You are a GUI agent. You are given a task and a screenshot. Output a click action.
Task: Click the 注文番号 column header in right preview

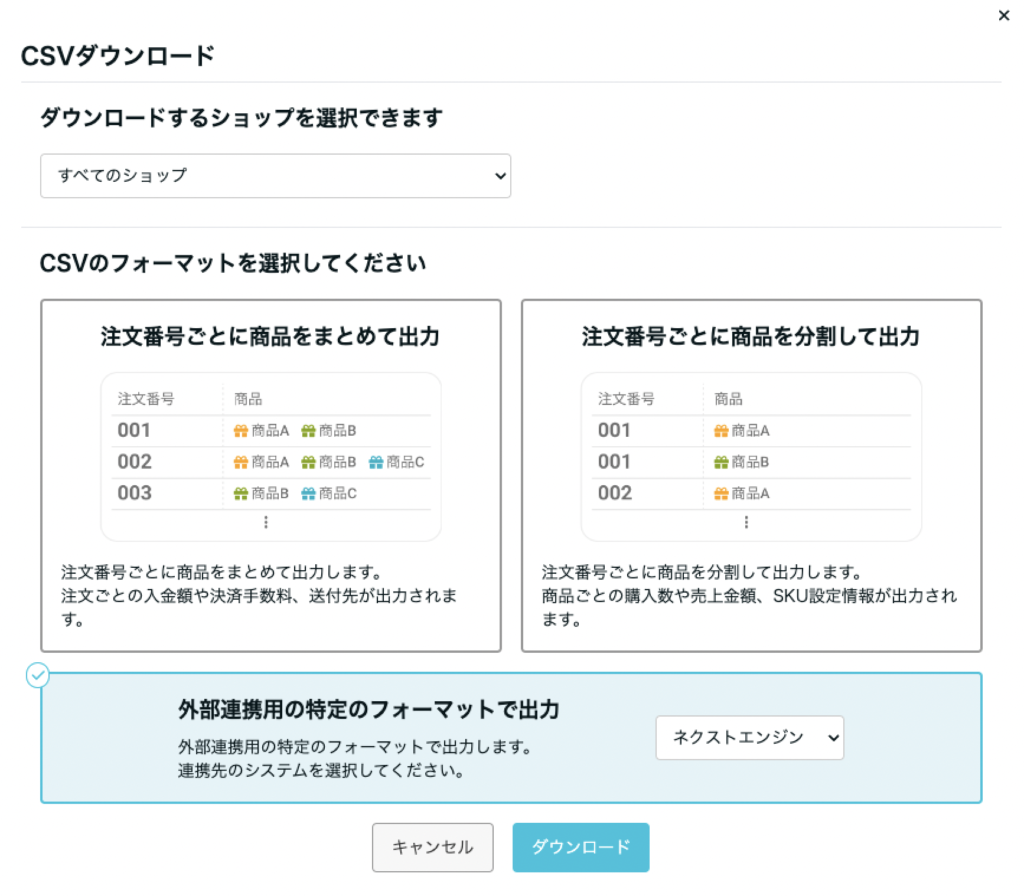[x=626, y=399]
